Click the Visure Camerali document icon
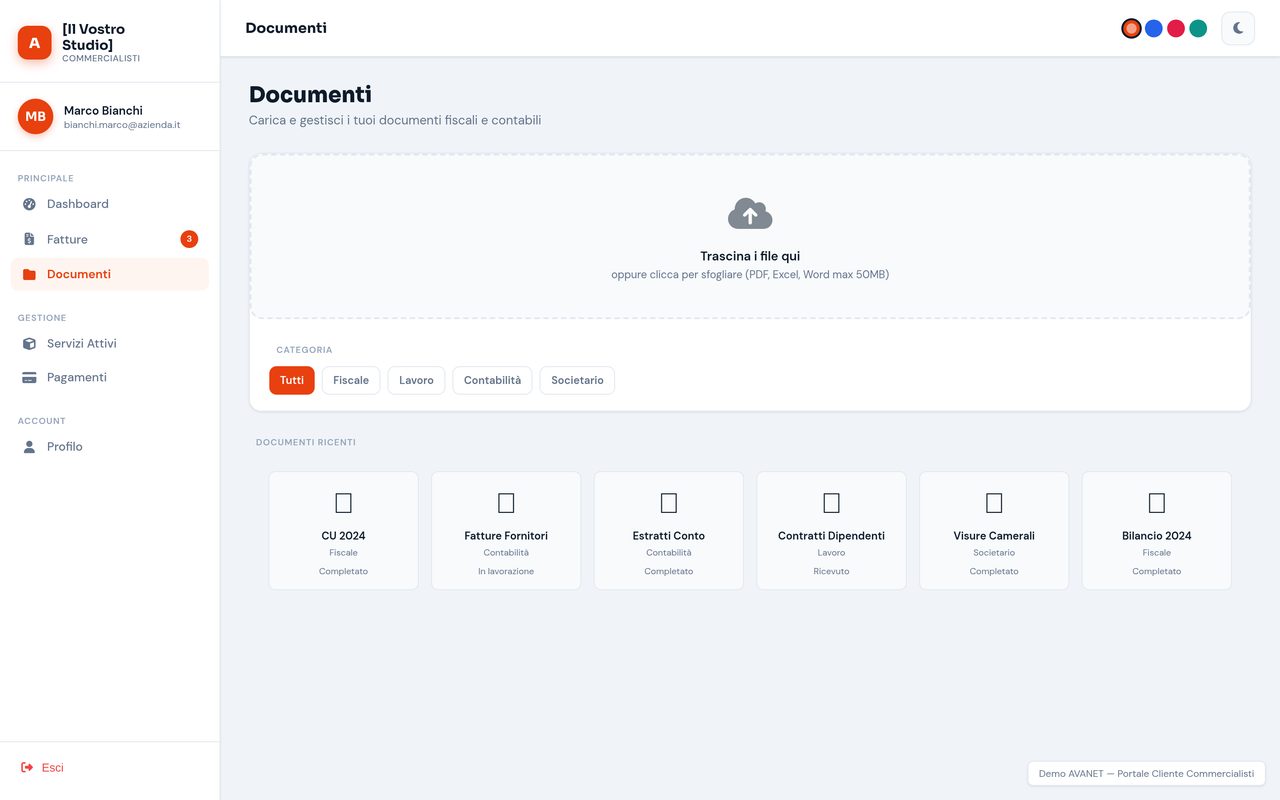1280x800 pixels. pos(994,503)
